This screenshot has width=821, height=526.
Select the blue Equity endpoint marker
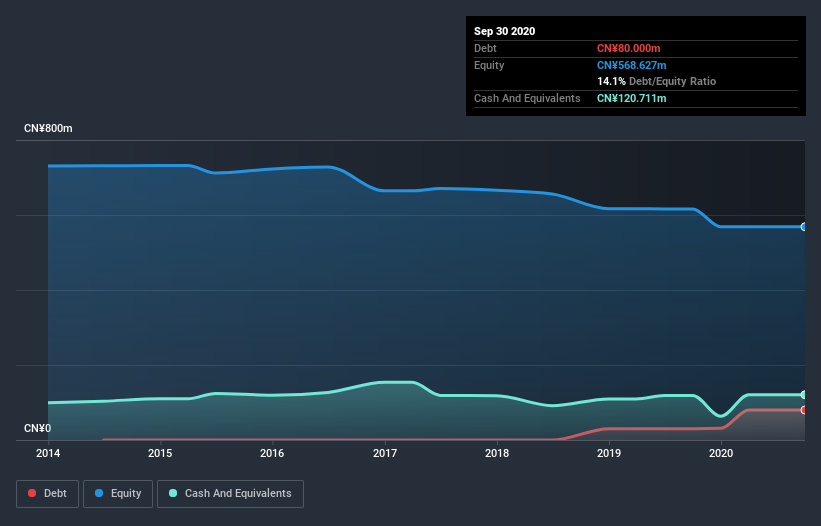tap(804, 227)
